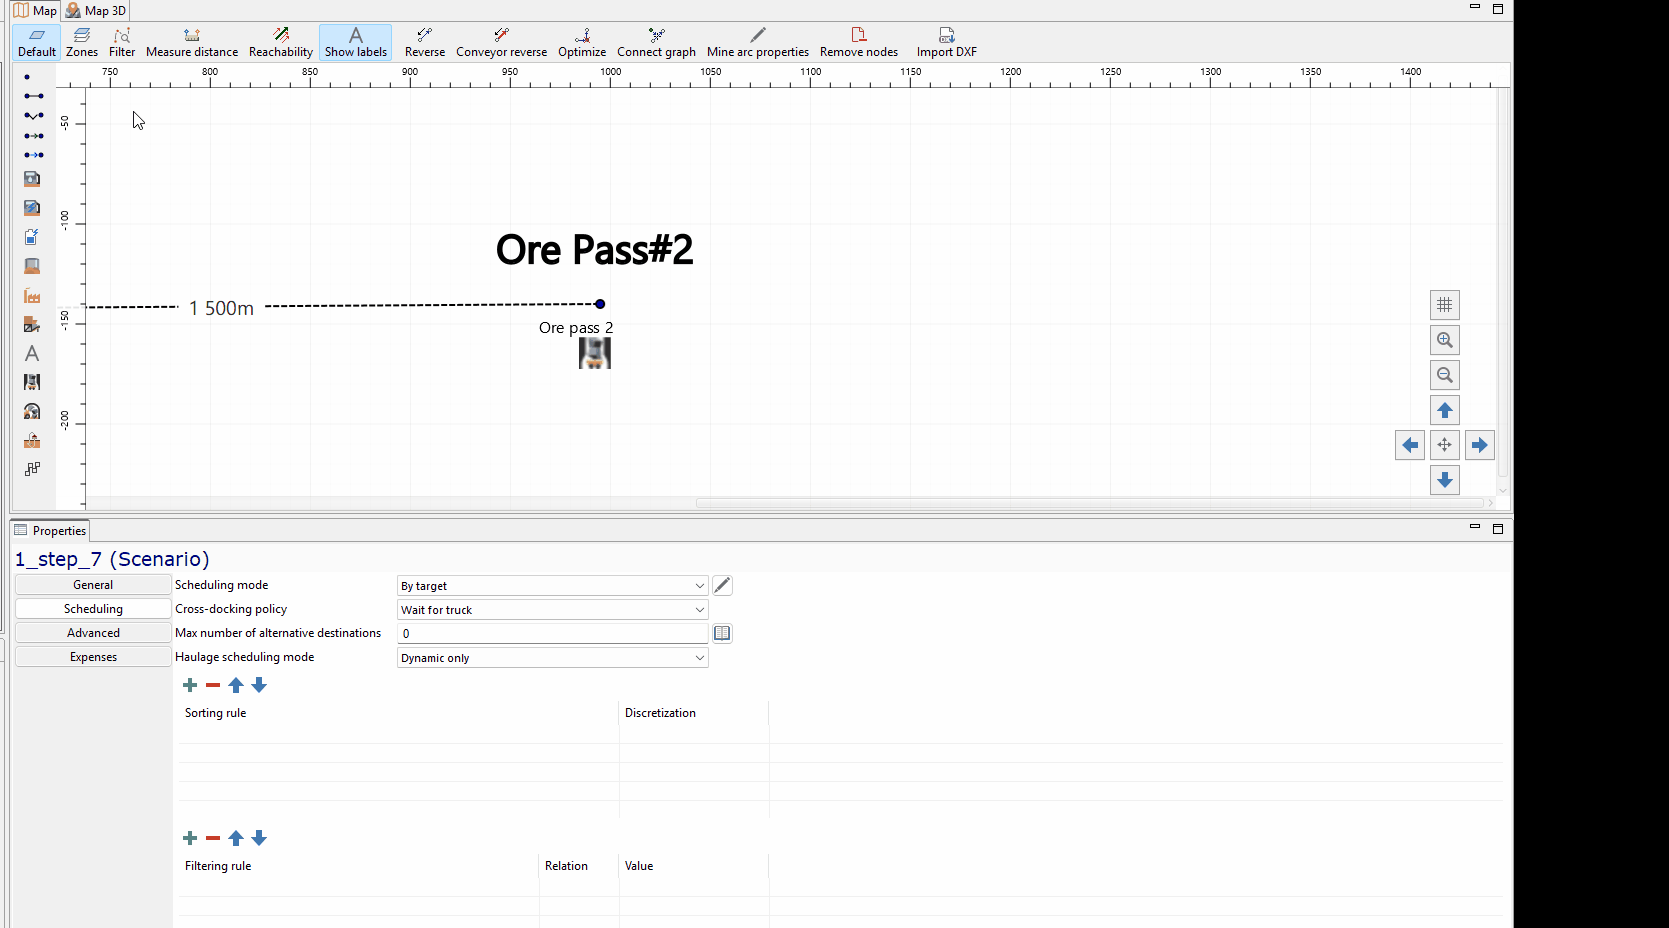Viewport: 1669px width, 928px height.
Task: Add a filtering rule with plus
Action: (x=190, y=838)
